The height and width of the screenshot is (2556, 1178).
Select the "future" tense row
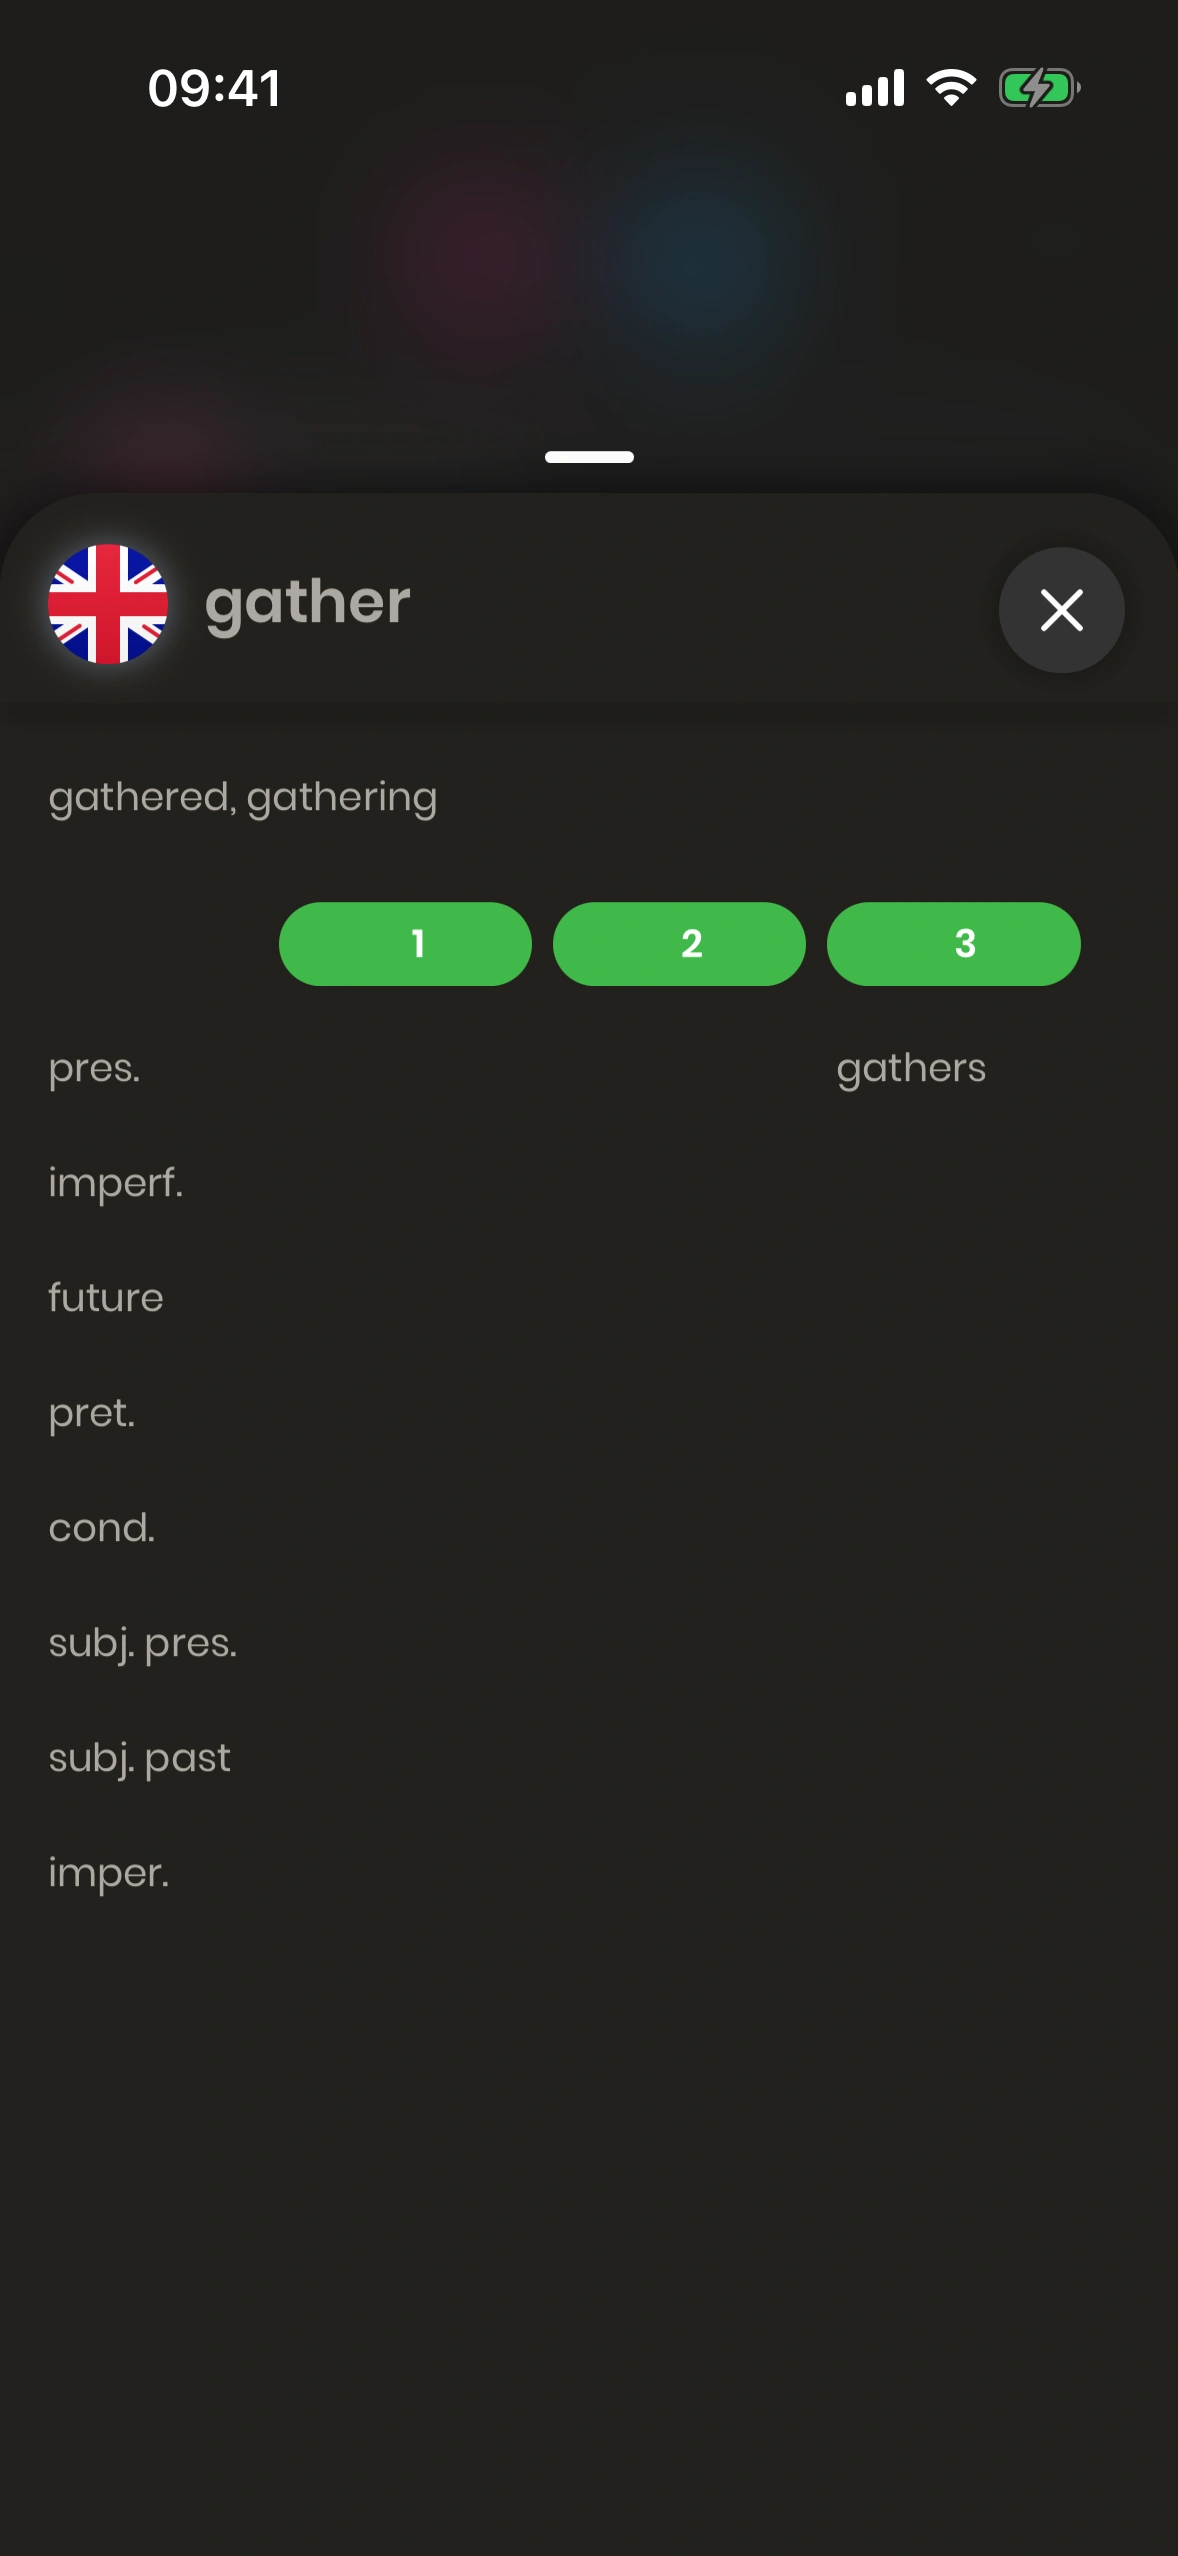(106, 1298)
